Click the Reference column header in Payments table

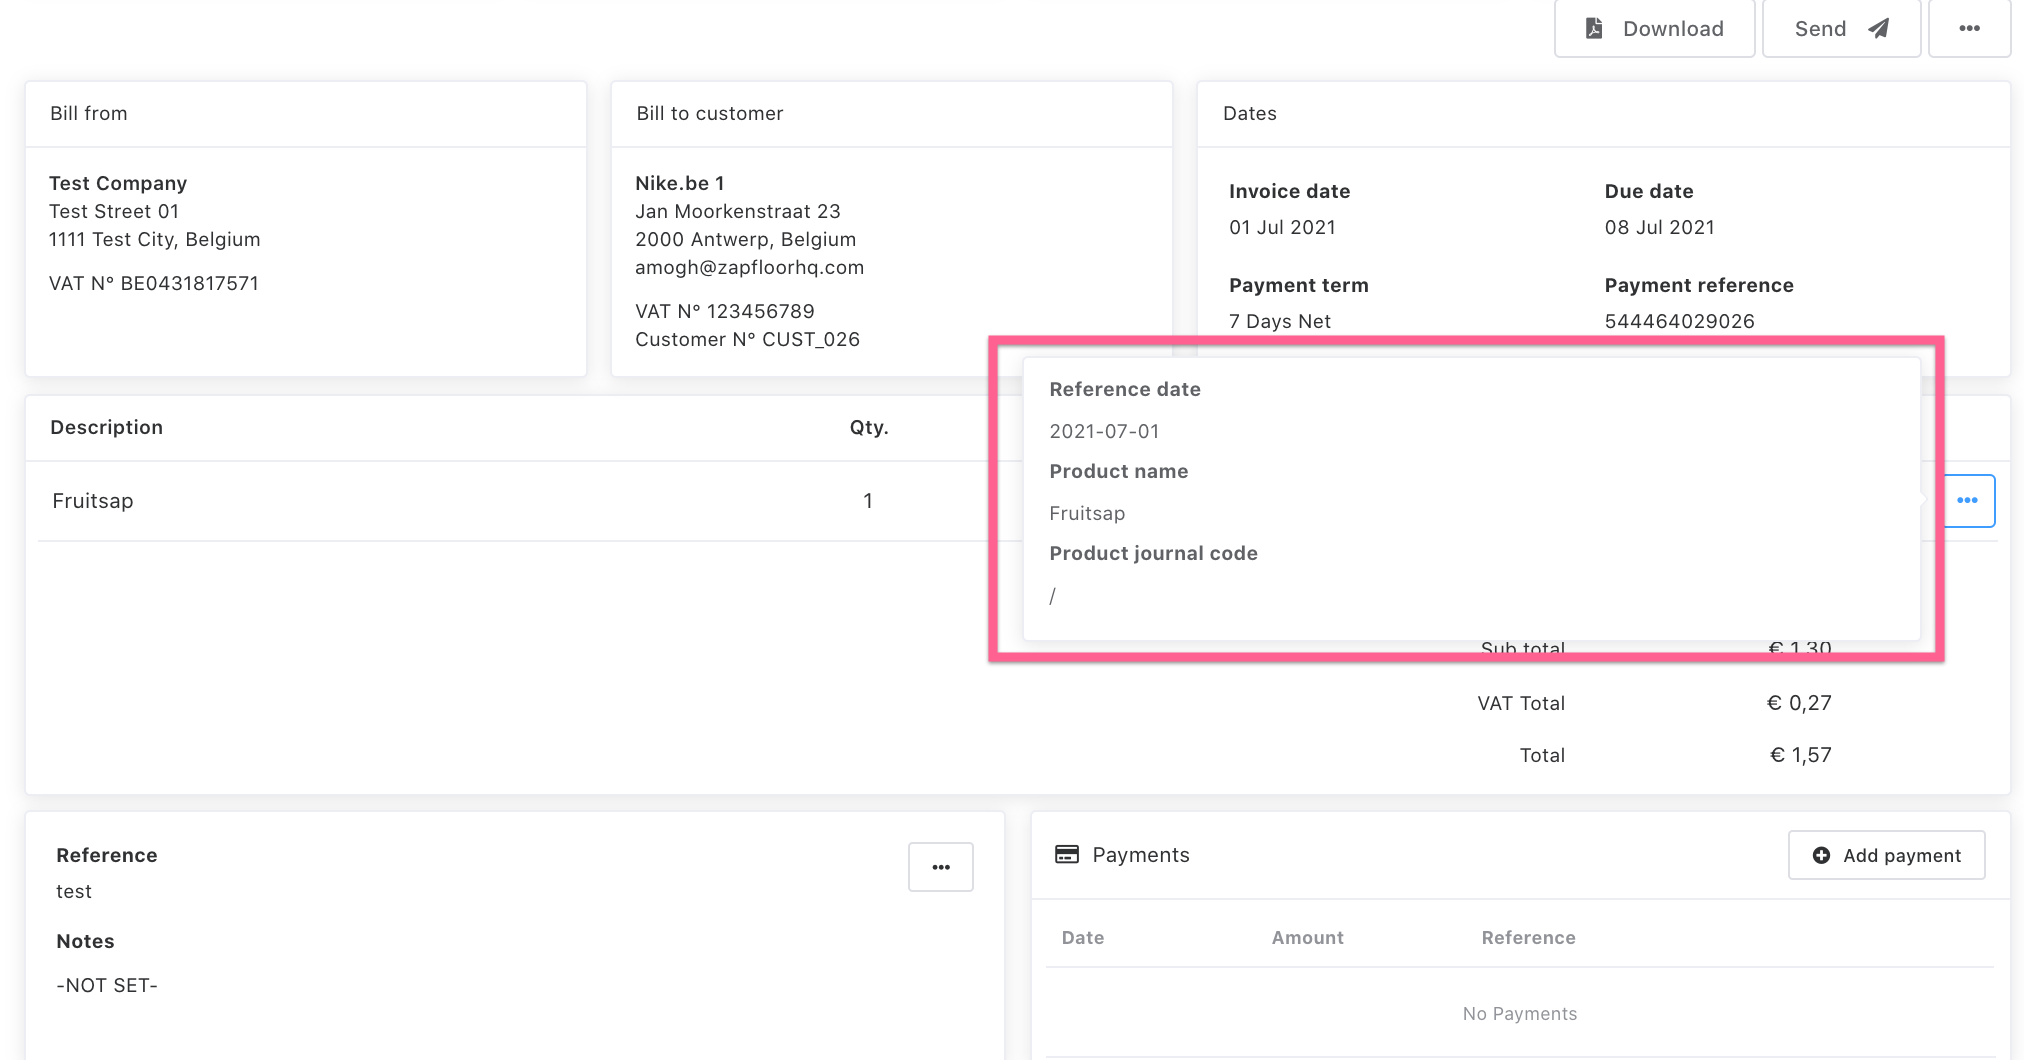[1528, 937]
